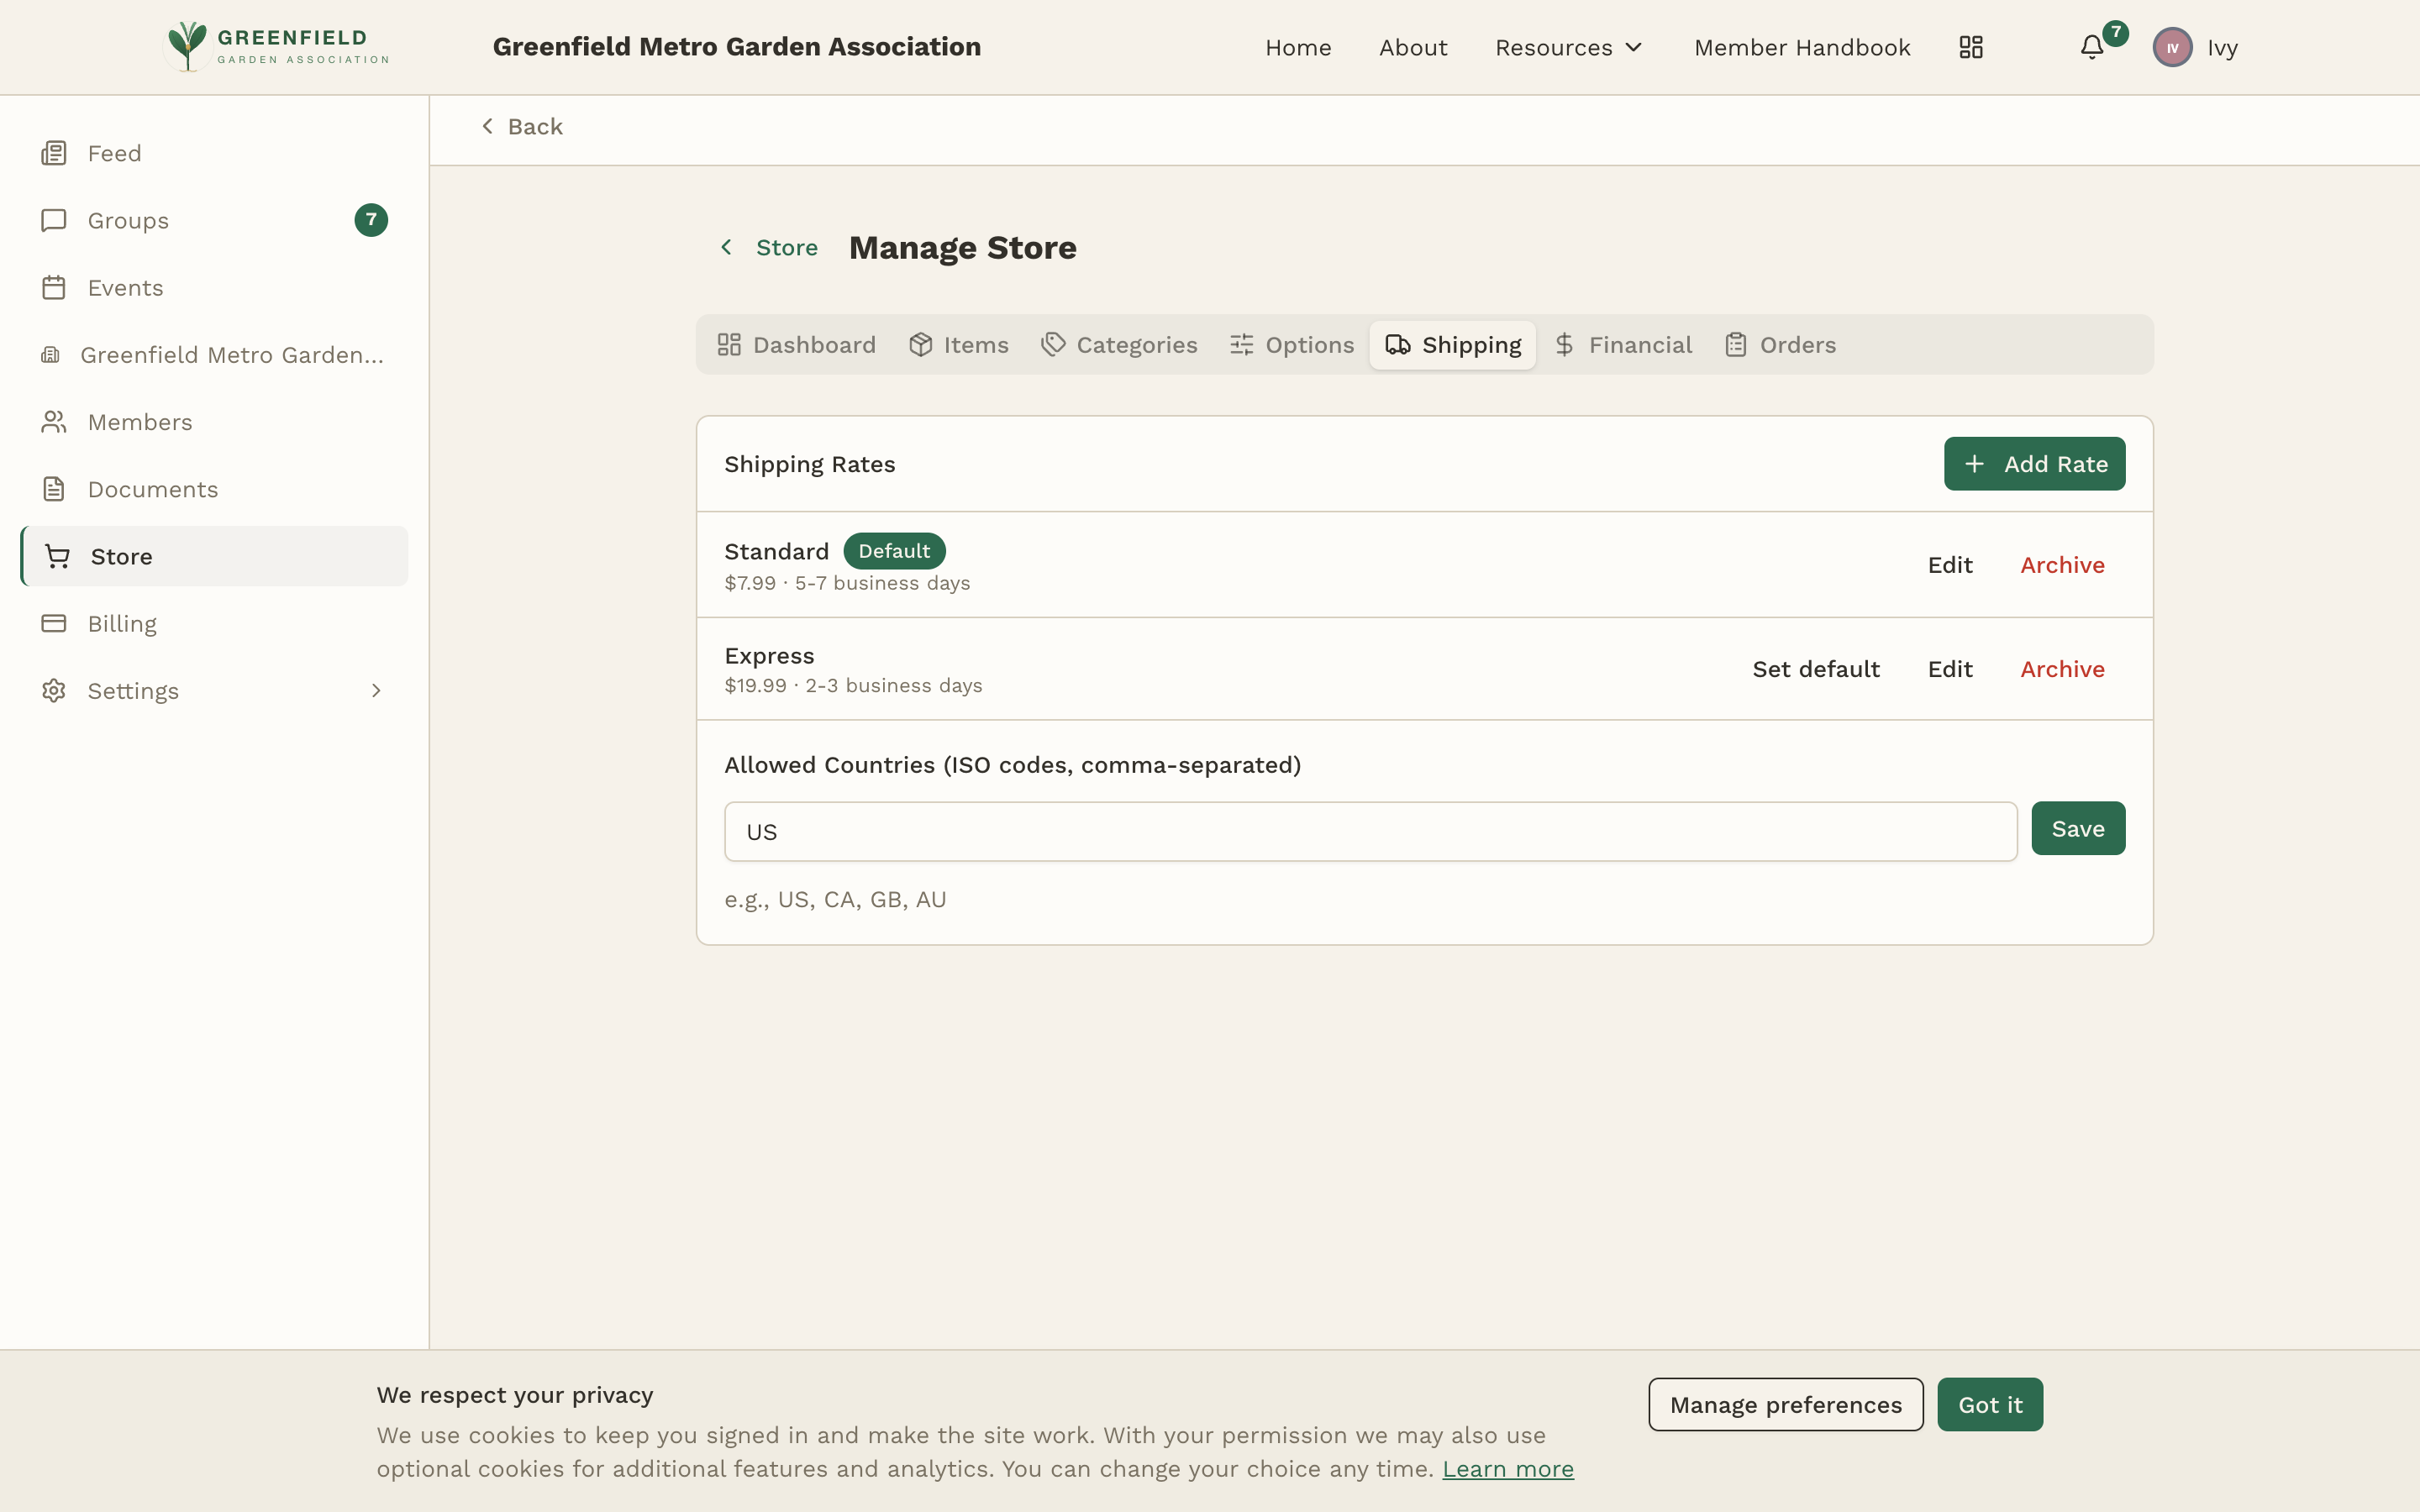Switch to the Dashboard tab

(797, 345)
